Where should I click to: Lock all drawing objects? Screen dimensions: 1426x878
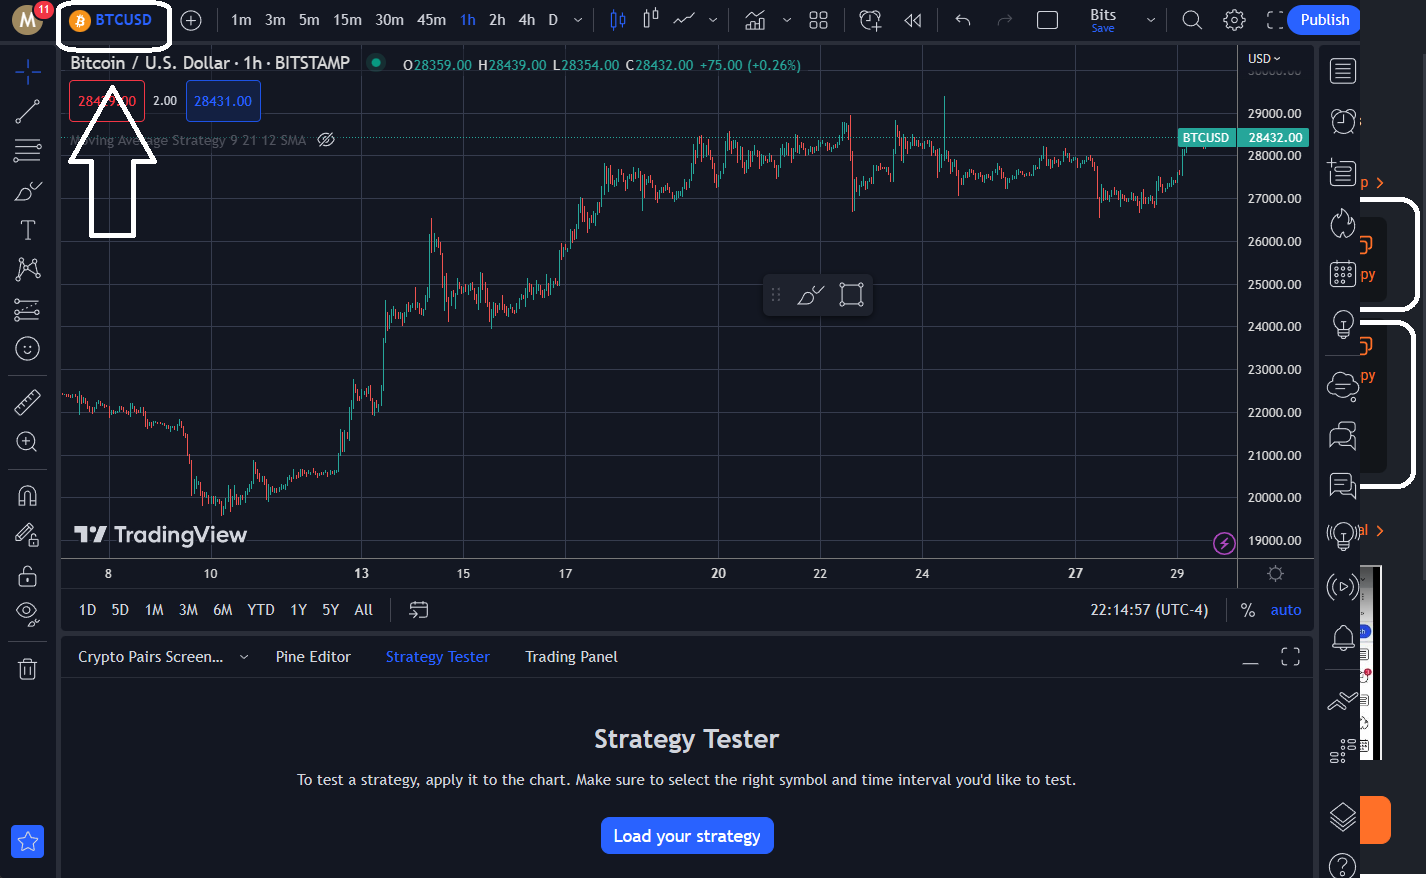point(27,575)
